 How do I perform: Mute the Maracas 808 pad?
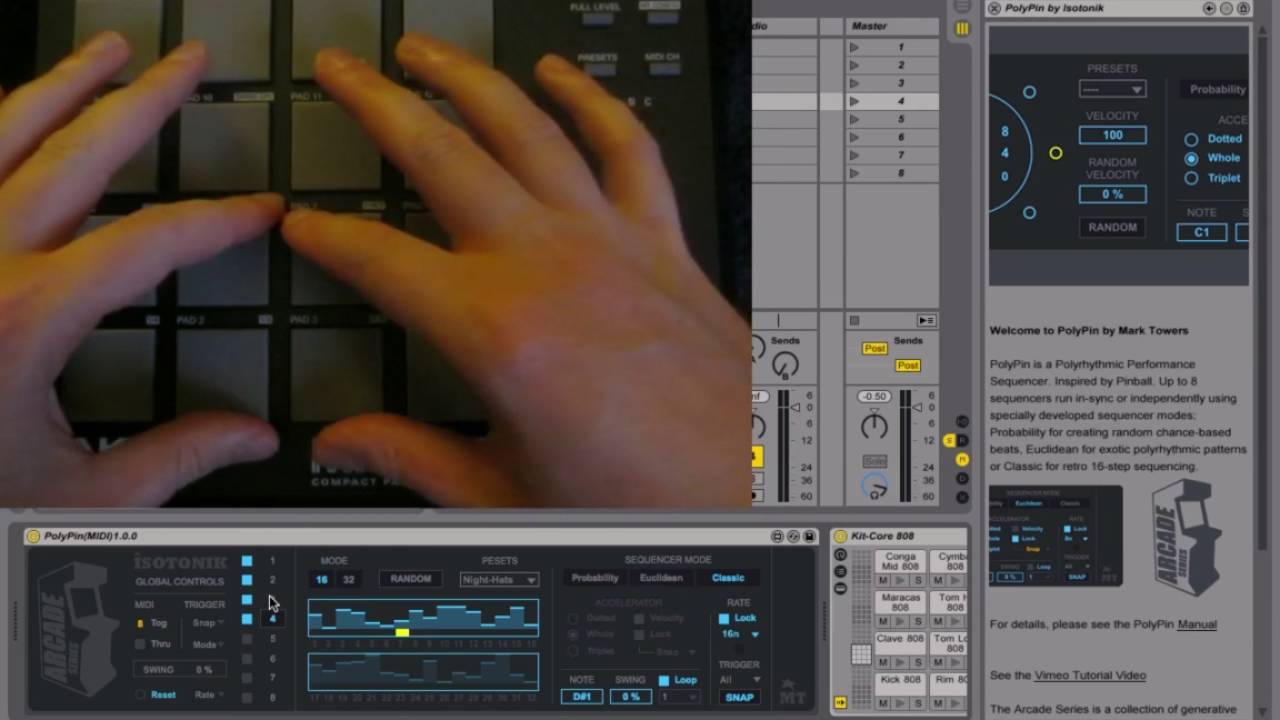(883, 621)
